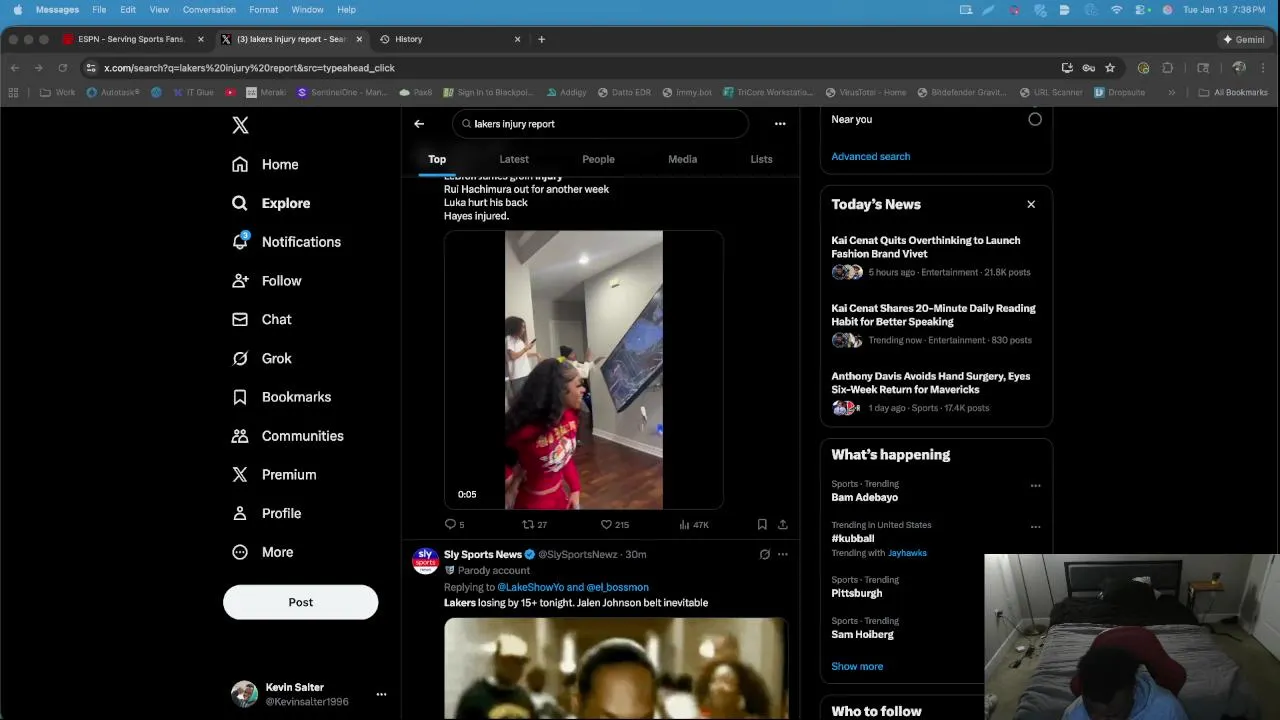The image size is (1280, 720).
Task: Expand hidden bookmarks overflow chevron
Action: coord(1172,92)
